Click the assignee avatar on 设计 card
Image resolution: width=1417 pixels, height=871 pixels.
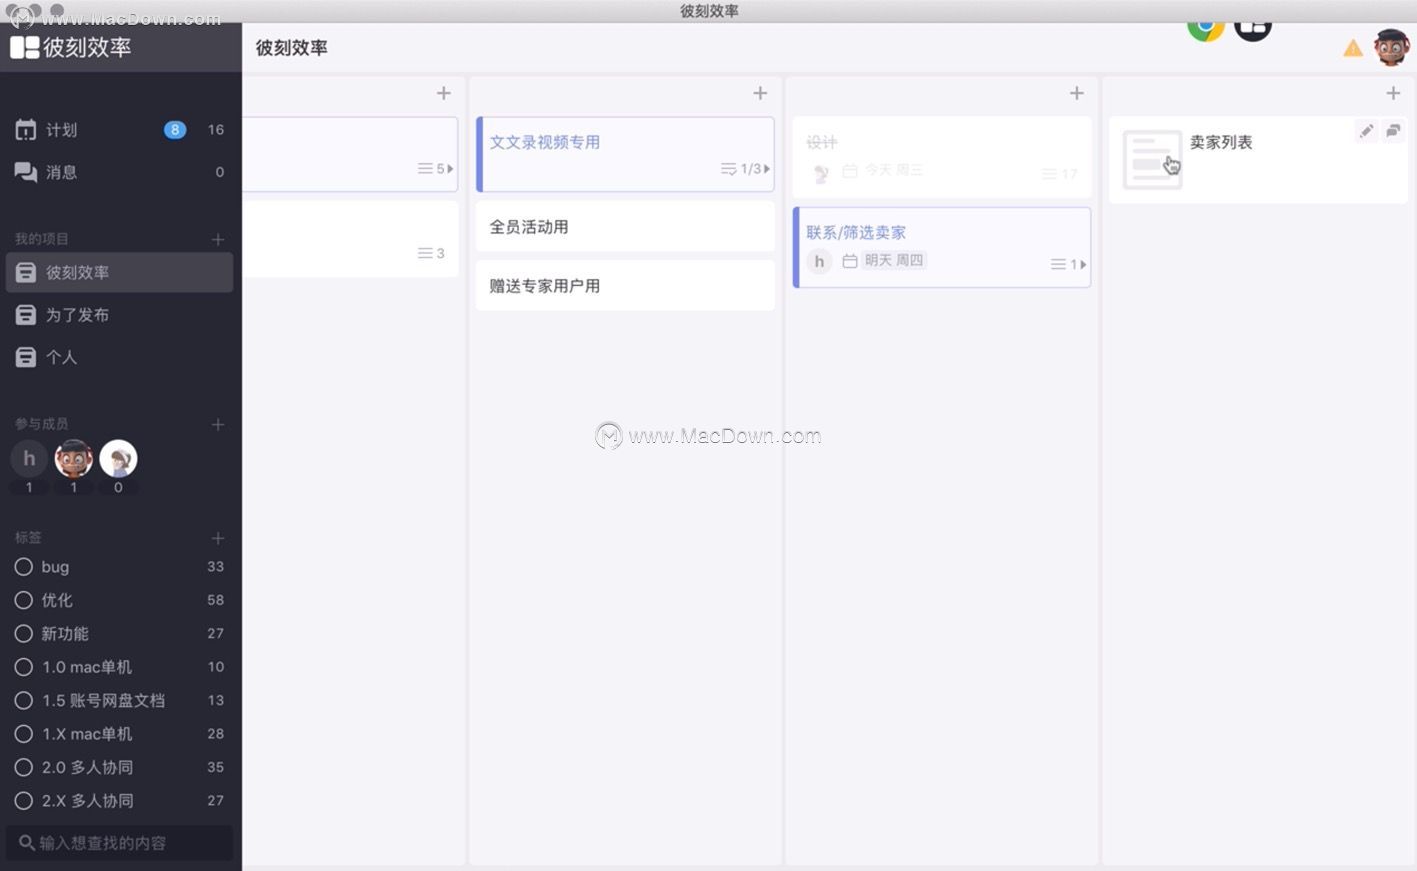point(821,174)
